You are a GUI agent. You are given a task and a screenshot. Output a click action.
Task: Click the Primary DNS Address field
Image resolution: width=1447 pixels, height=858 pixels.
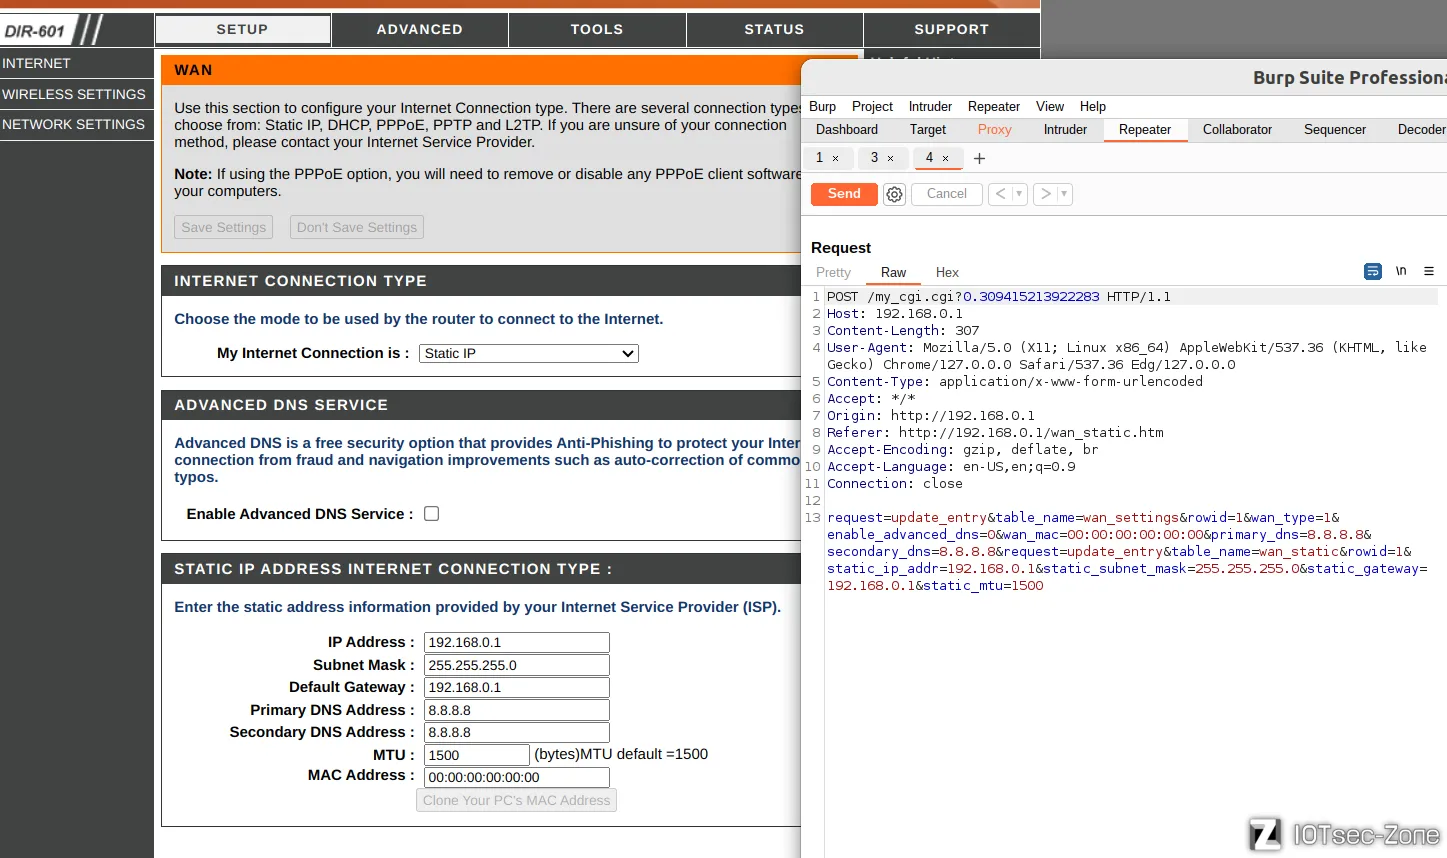pos(517,710)
